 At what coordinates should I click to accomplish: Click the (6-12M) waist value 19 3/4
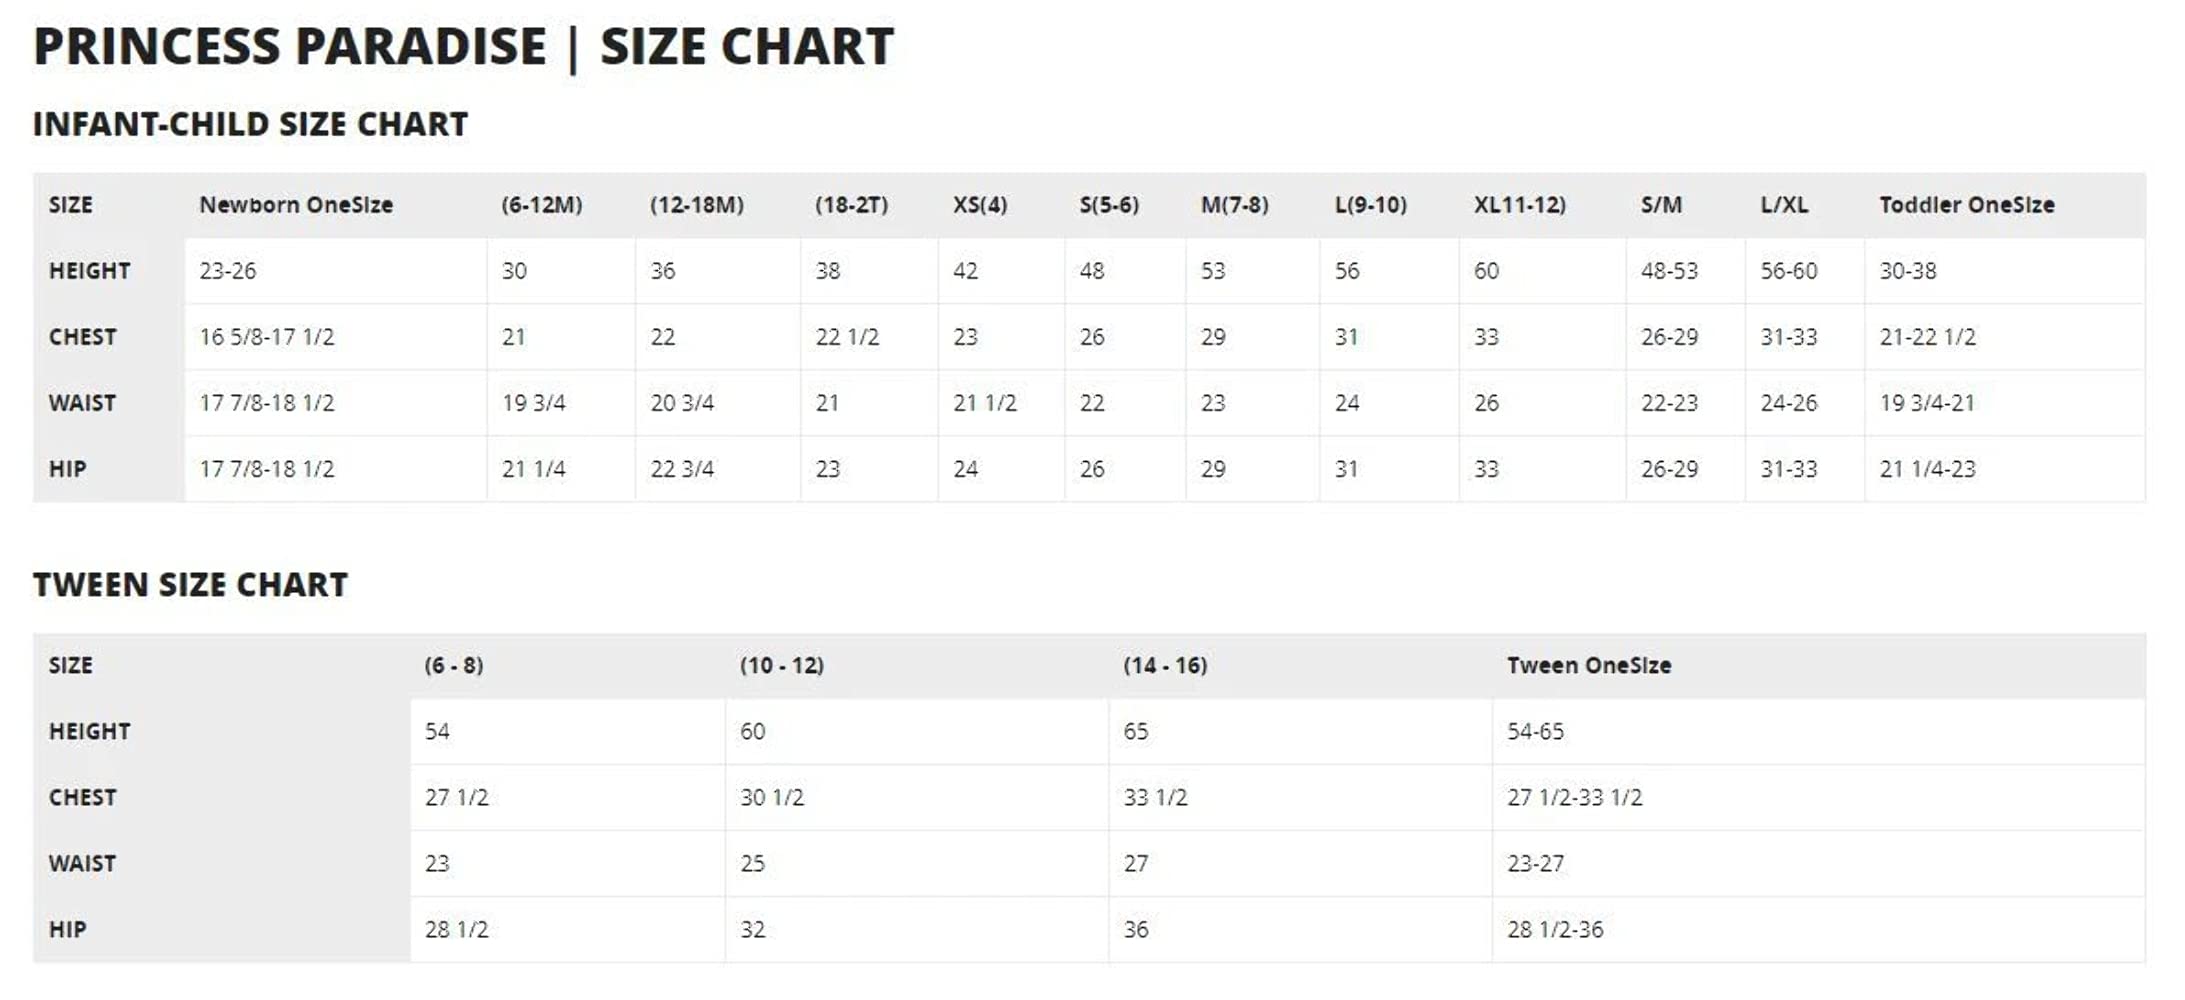533,403
